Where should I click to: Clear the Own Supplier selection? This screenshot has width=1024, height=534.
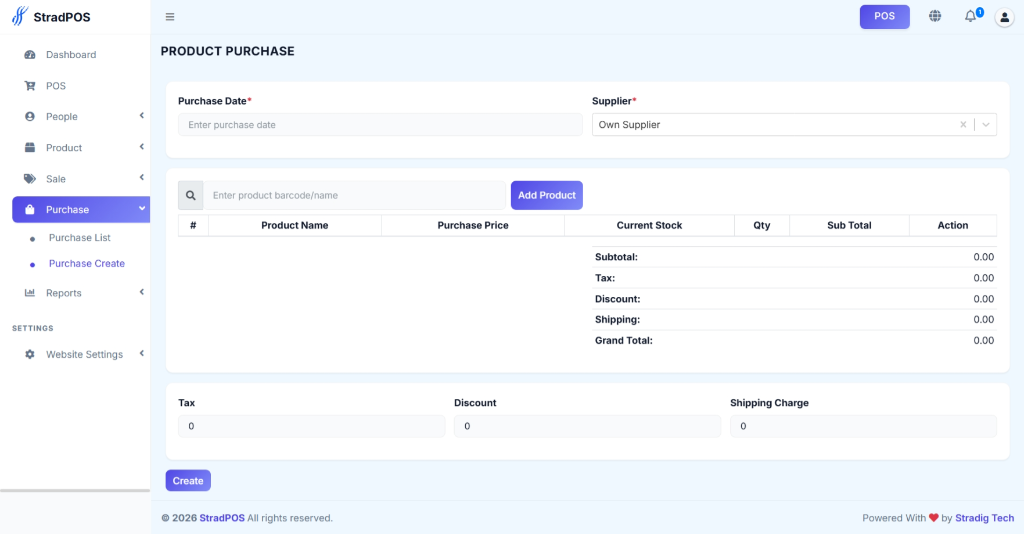[963, 125]
